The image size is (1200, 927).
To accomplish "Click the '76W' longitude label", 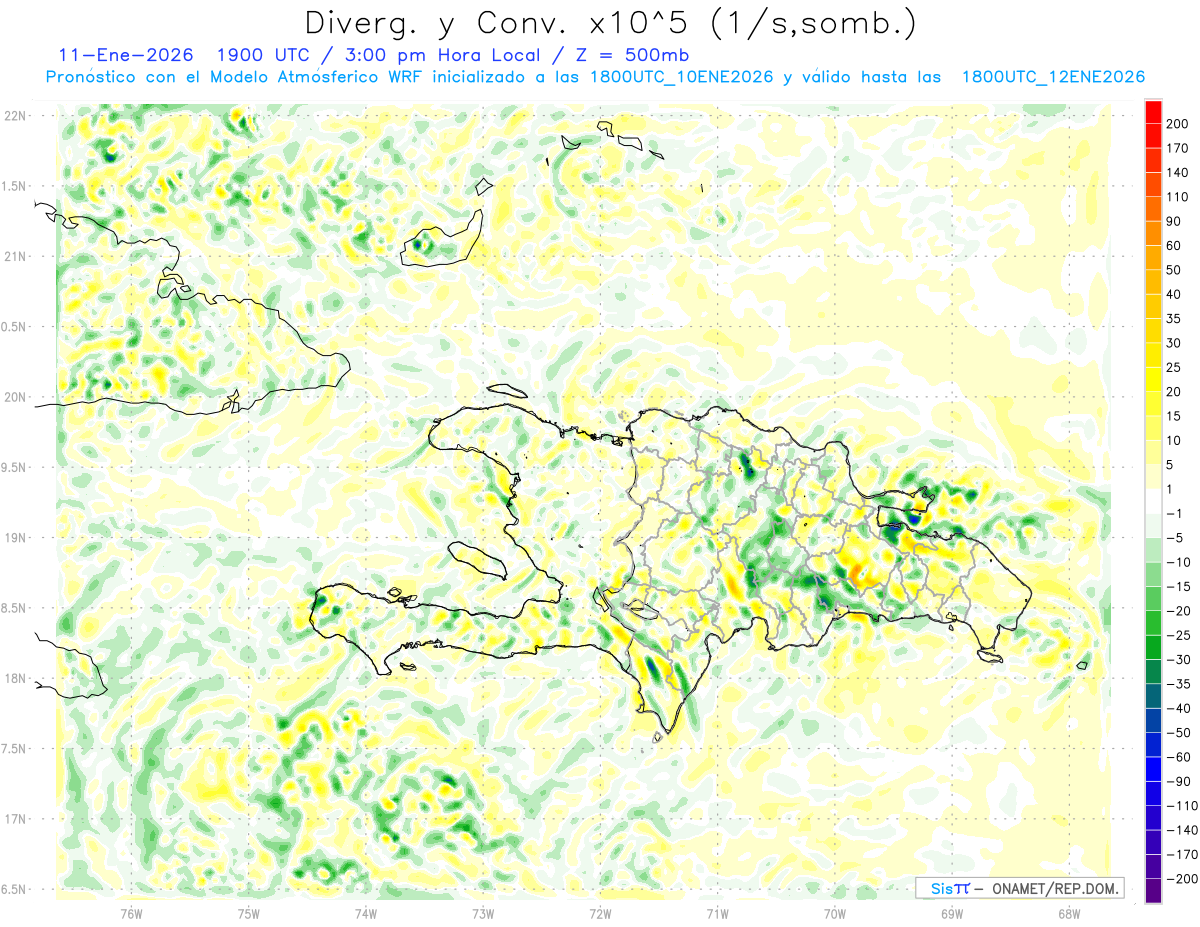I will coord(132,912).
